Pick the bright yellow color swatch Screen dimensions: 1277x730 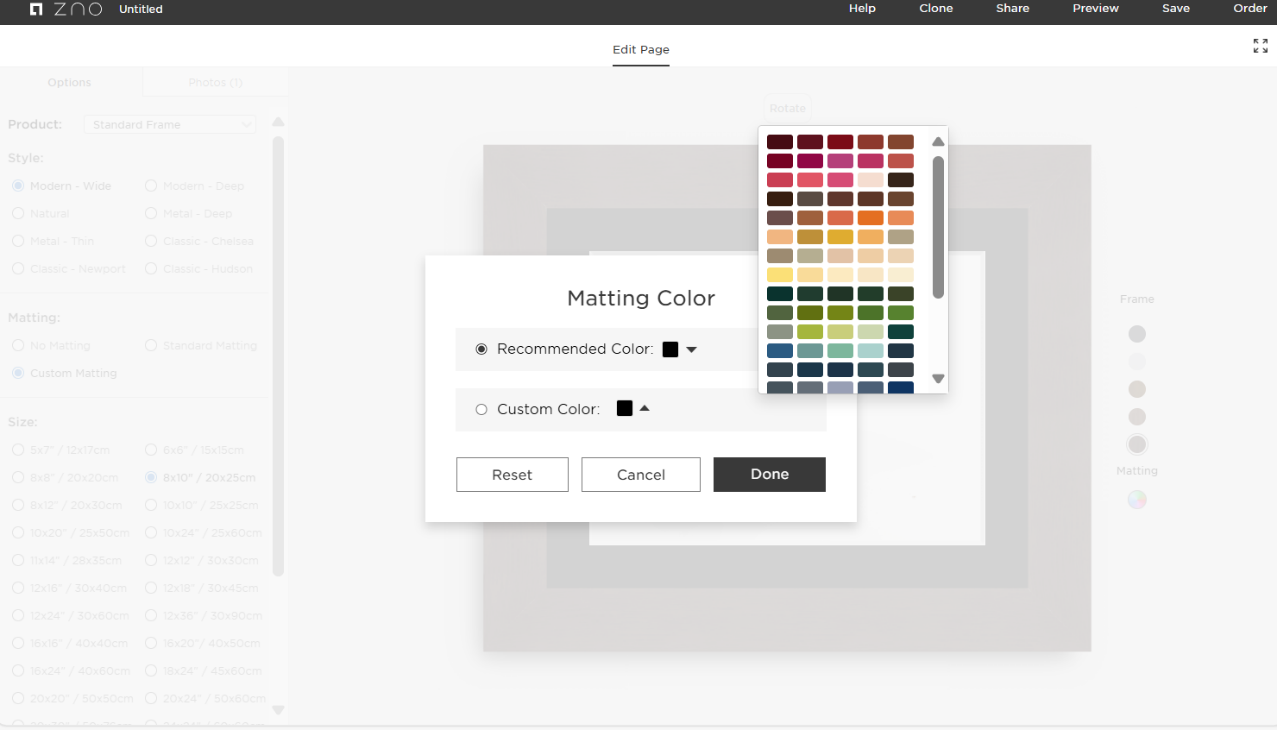click(x=780, y=274)
